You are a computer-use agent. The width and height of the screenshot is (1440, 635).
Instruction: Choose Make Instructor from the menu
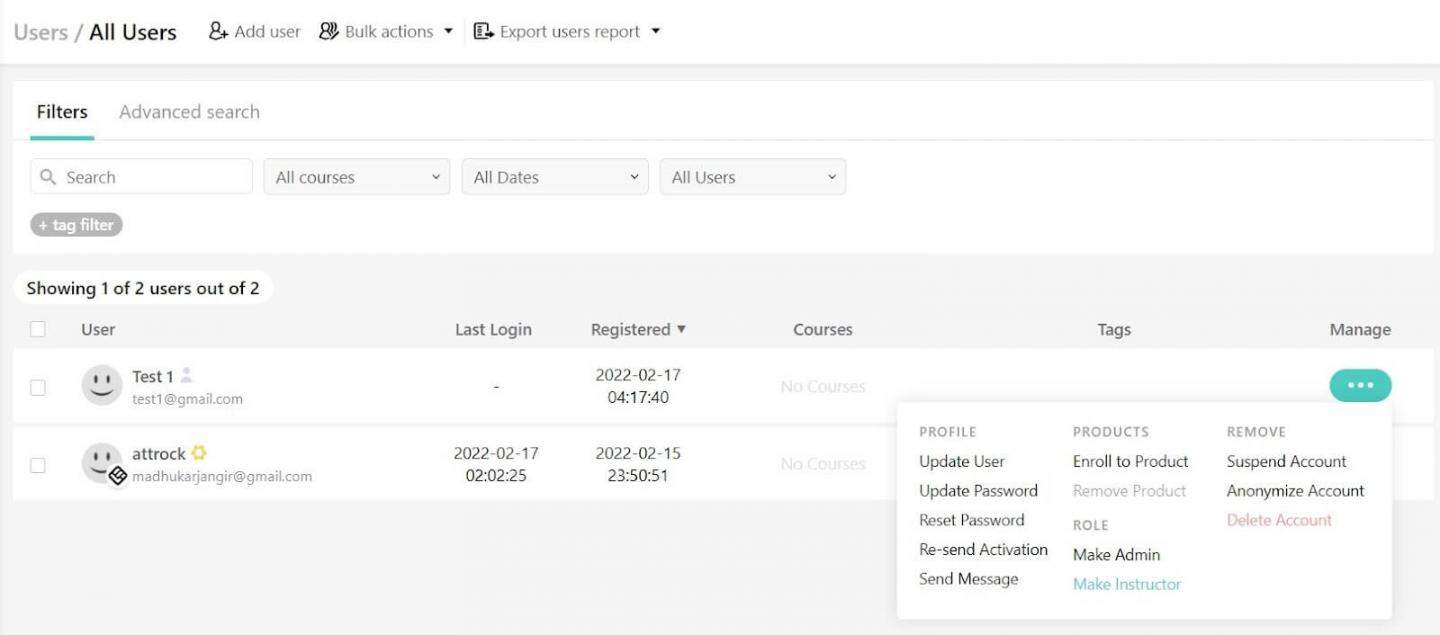[1127, 584]
